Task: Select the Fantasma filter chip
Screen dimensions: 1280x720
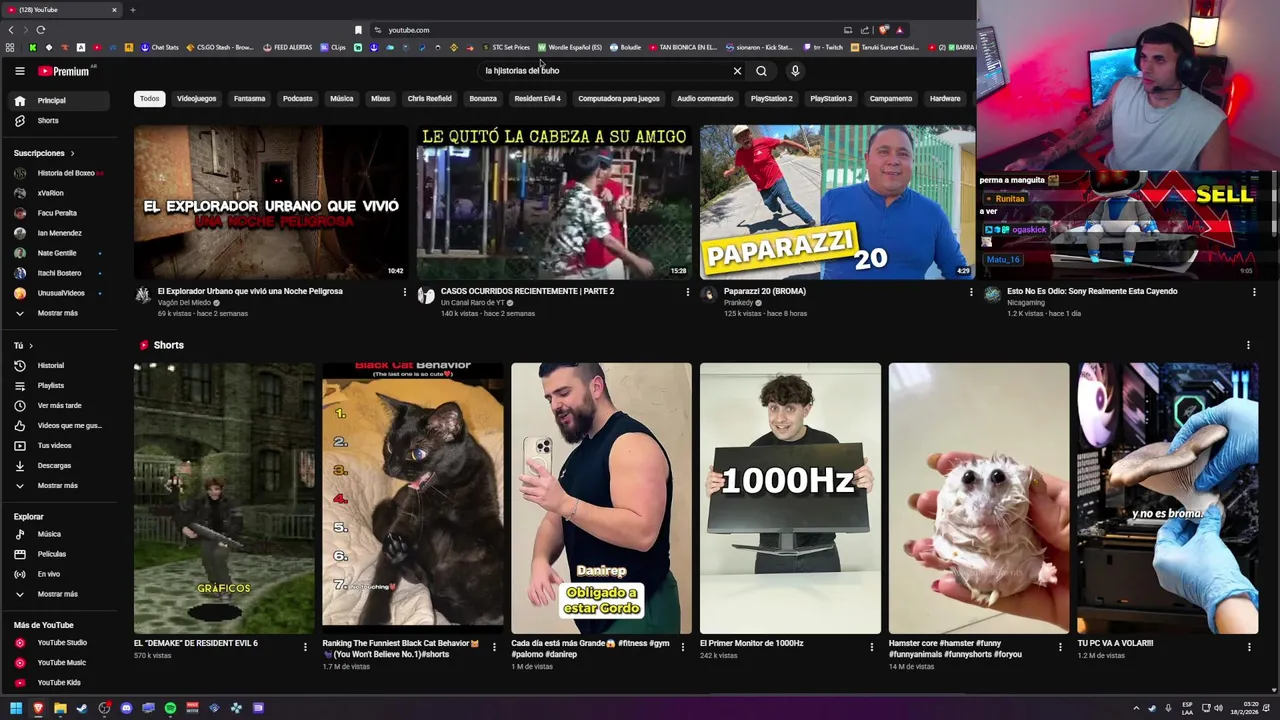Action: 249,99
